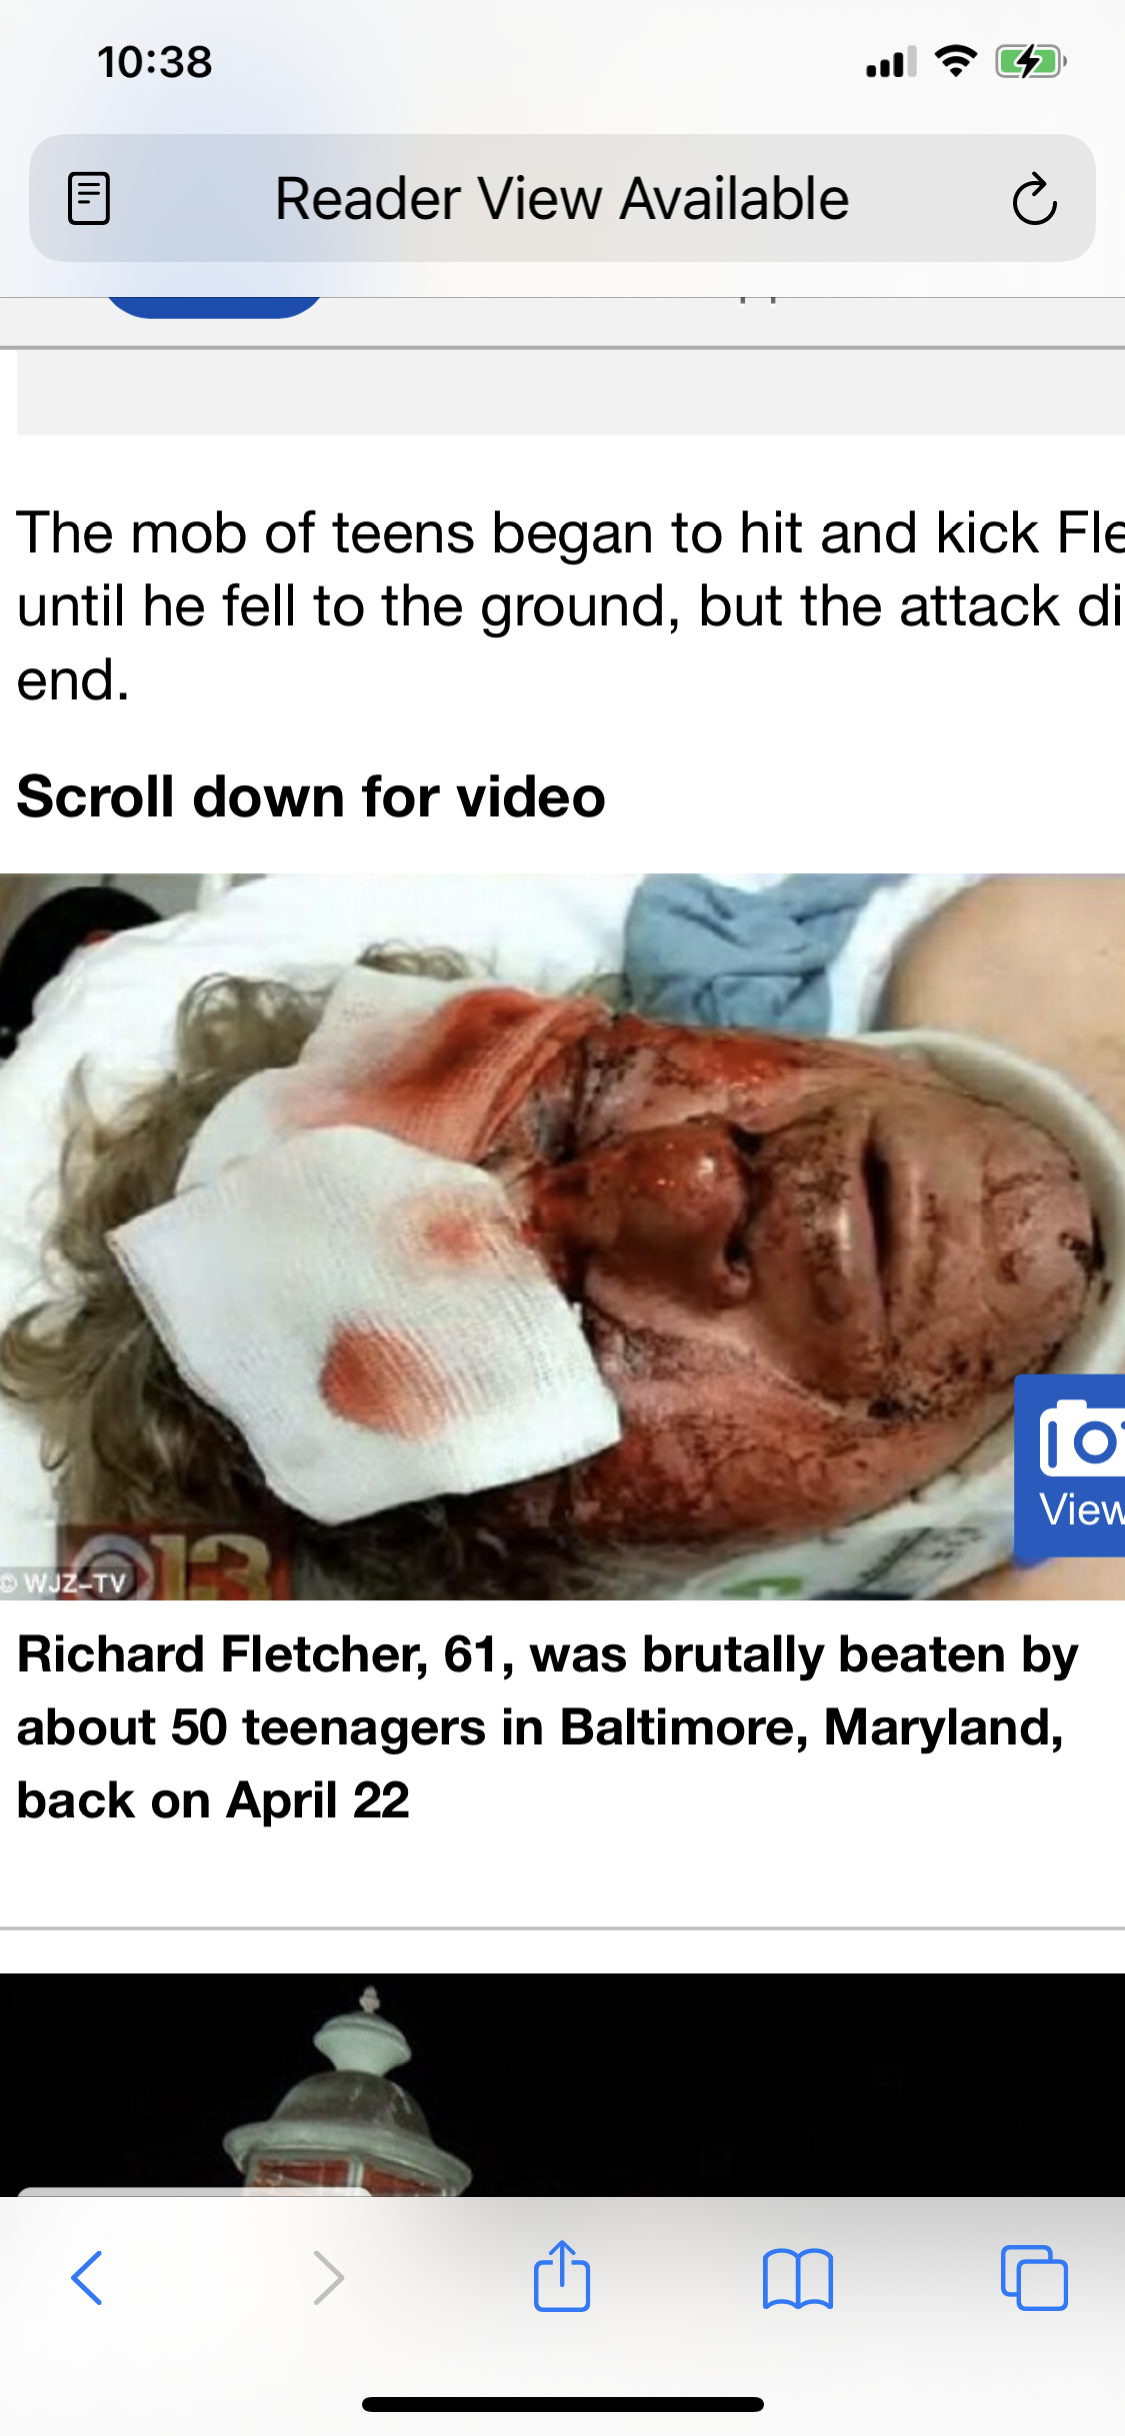Tap the 'Scroll down for video' heading
Image resolution: width=1125 pixels, height=2436 pixels.
(311, 797)
